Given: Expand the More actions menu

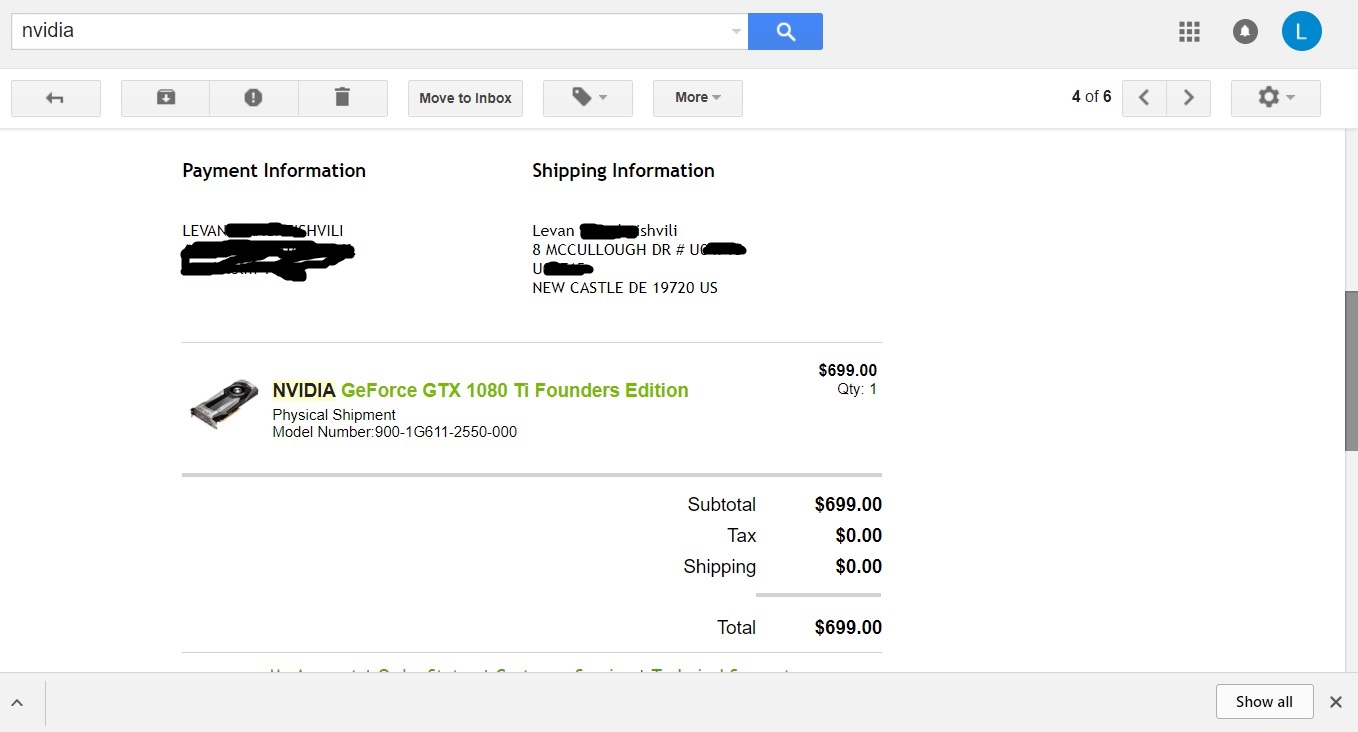Looking at the screenshot, I should [x=697, y=98].
